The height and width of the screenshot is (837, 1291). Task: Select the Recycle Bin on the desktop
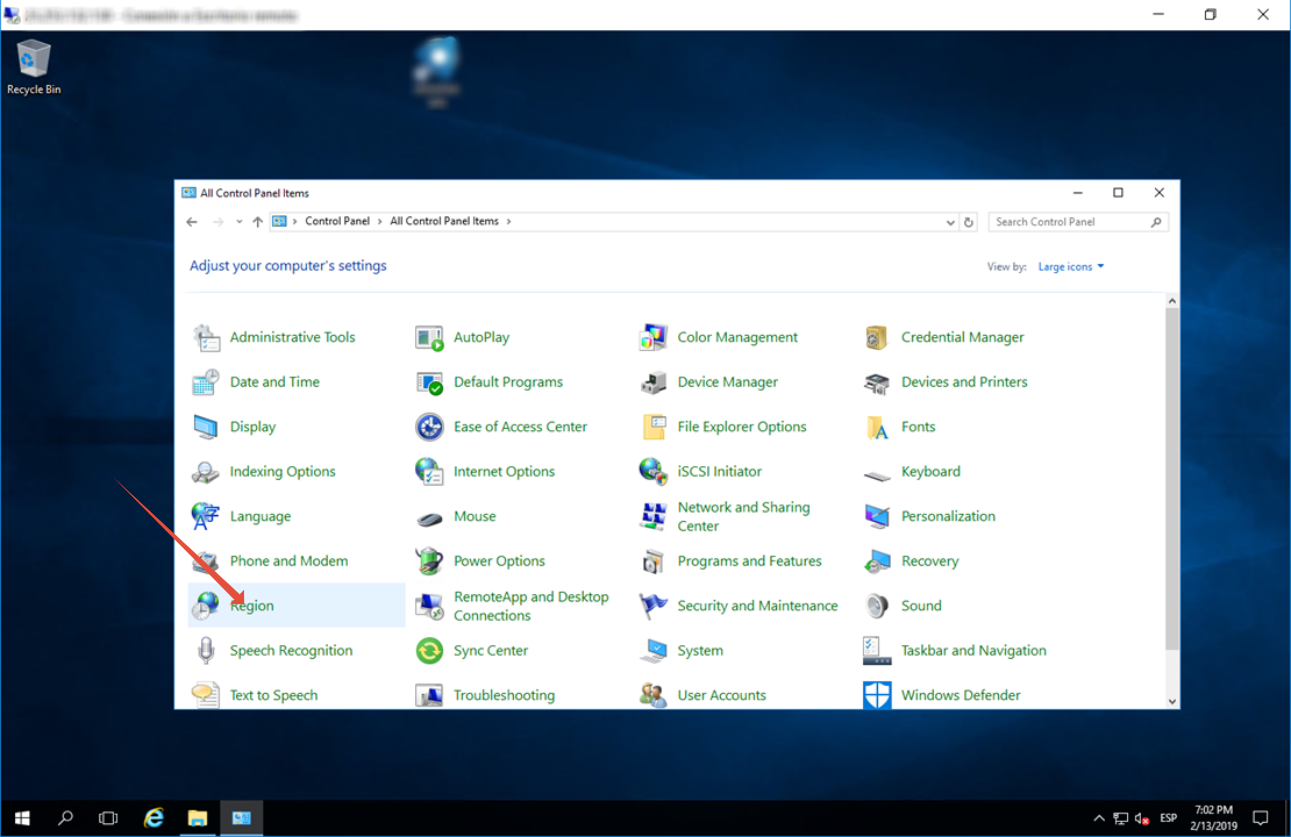(x=33, y=68)
